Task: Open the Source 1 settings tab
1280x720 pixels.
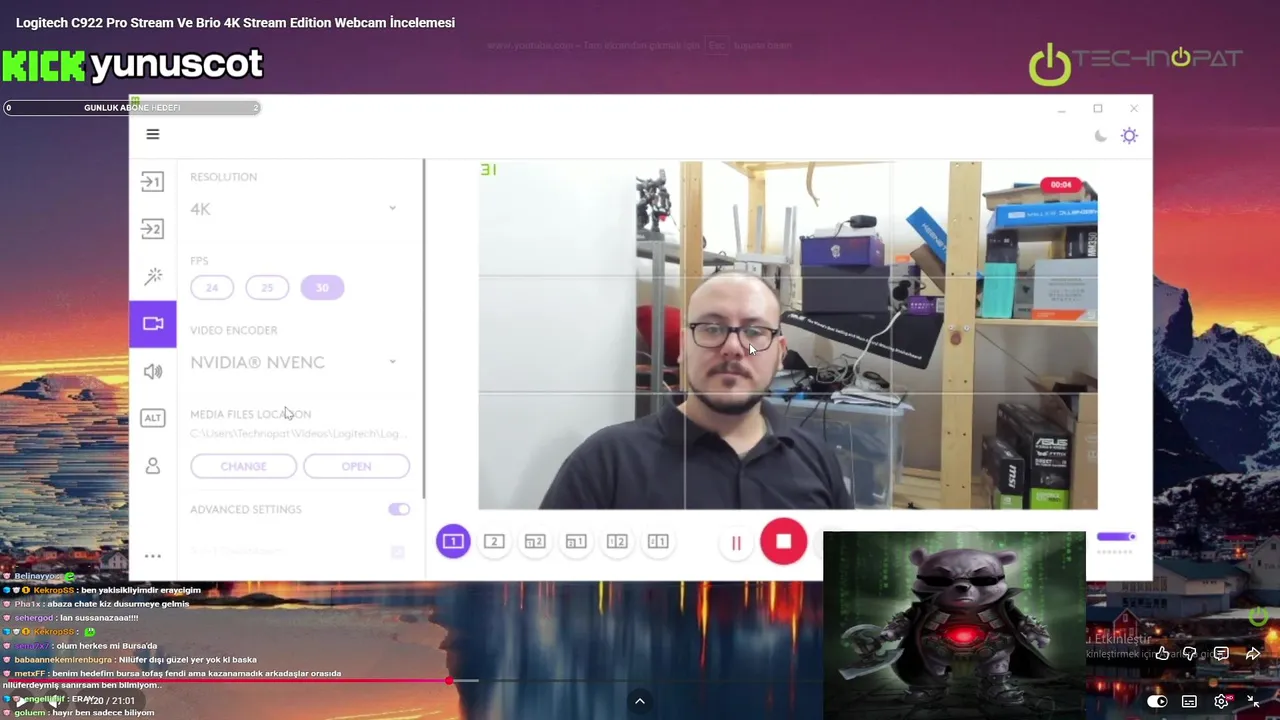Action: pos(152,182)
